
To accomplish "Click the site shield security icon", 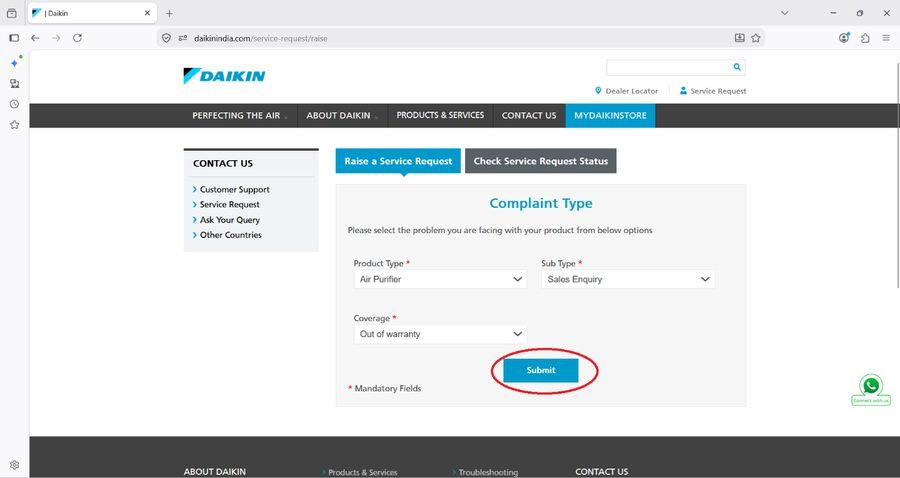I will click(x=166, y=38).
